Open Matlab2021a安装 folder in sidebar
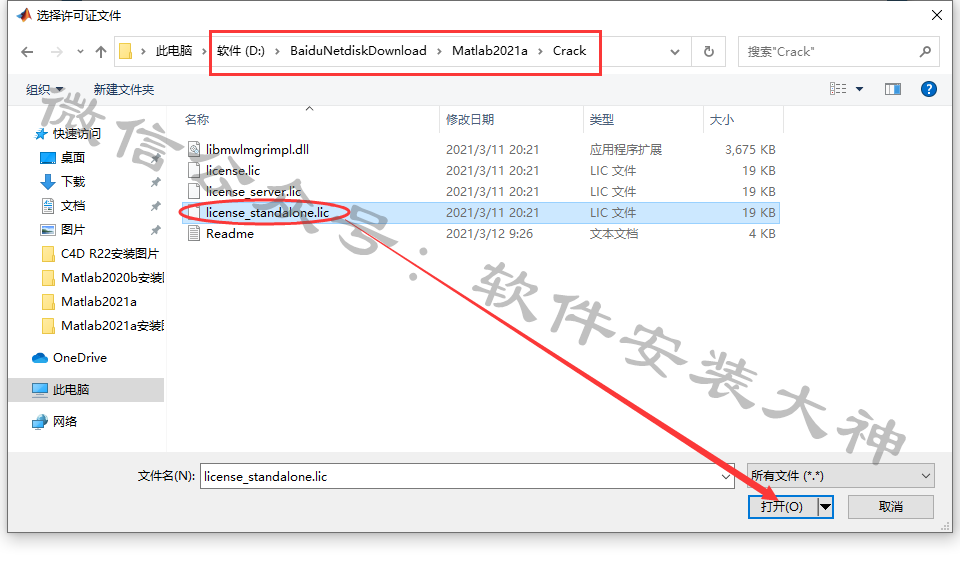Screen dimensions: 960x570 point(113,326)
